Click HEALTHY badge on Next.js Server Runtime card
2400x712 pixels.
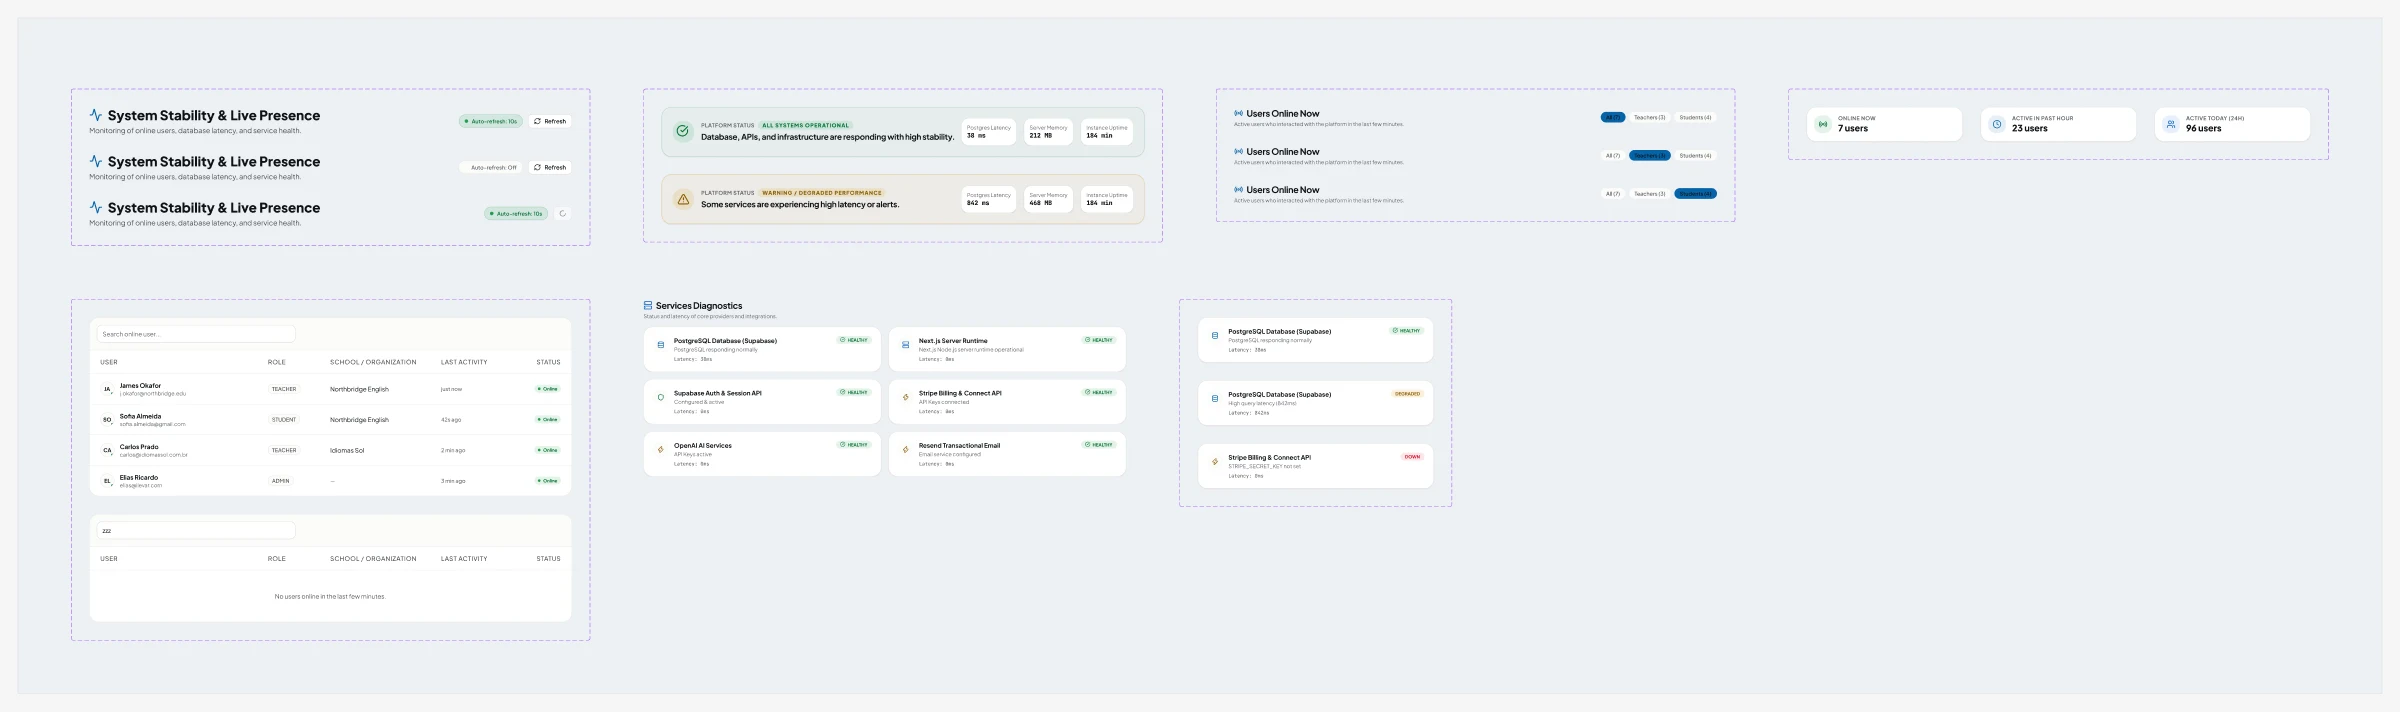tap(1099, 340)
